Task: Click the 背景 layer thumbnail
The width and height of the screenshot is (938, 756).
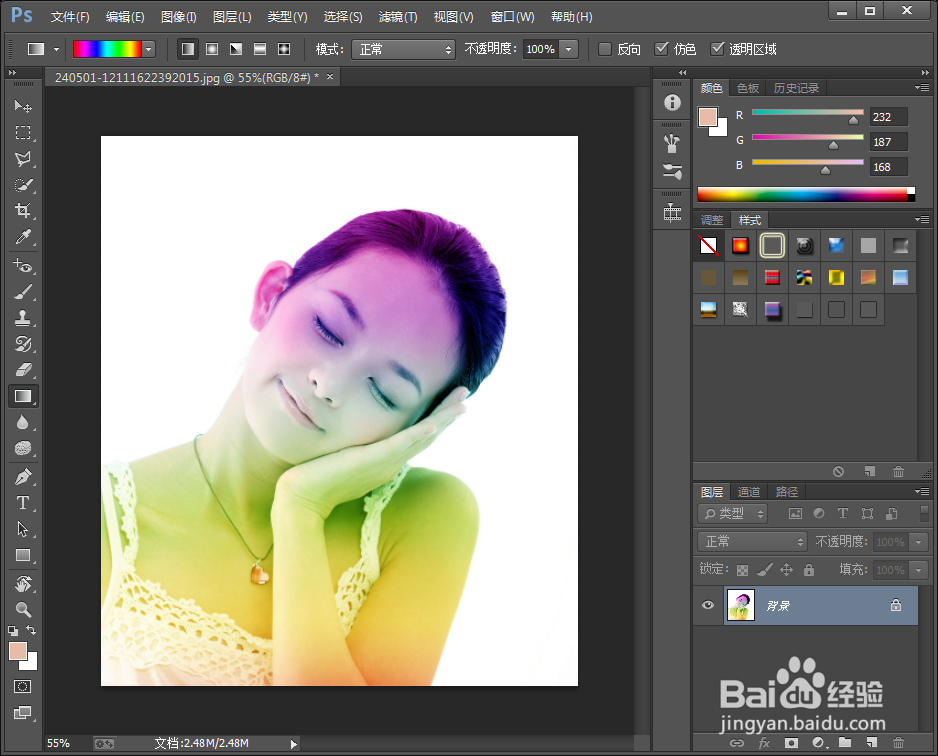Action: (x=741, y=605)
